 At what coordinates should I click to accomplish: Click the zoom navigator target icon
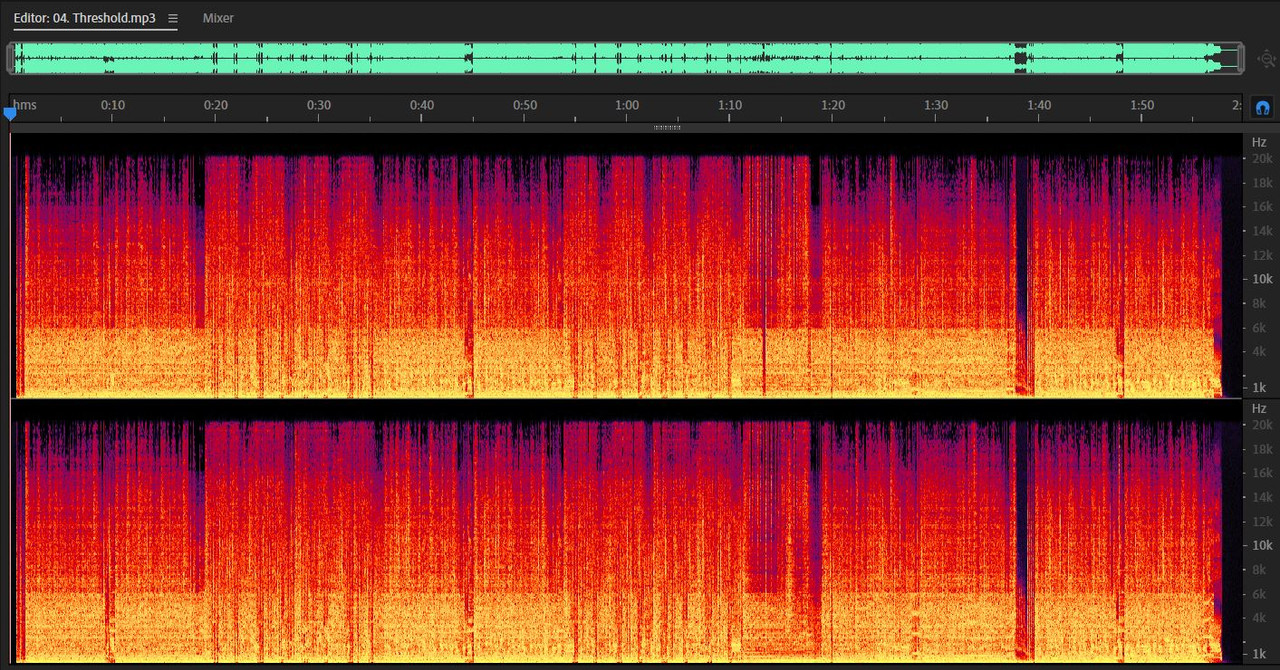(1267, 59)
